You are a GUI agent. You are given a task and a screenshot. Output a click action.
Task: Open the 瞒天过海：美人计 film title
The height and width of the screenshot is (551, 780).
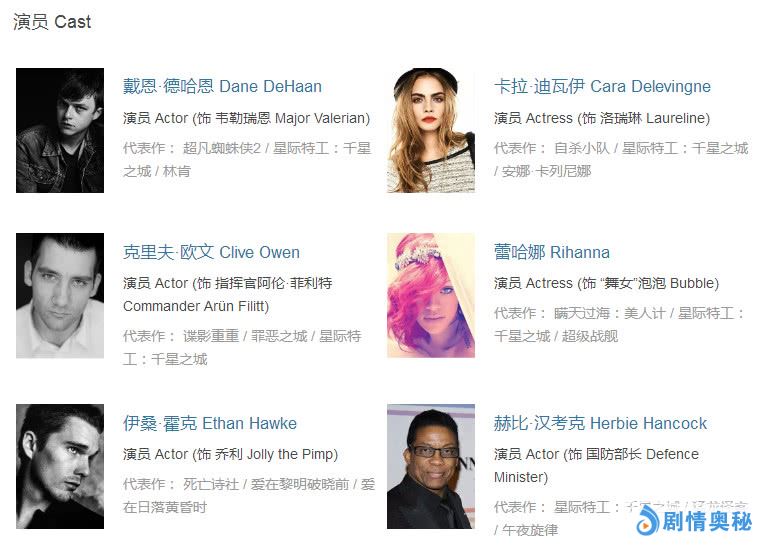pos(609,313)
